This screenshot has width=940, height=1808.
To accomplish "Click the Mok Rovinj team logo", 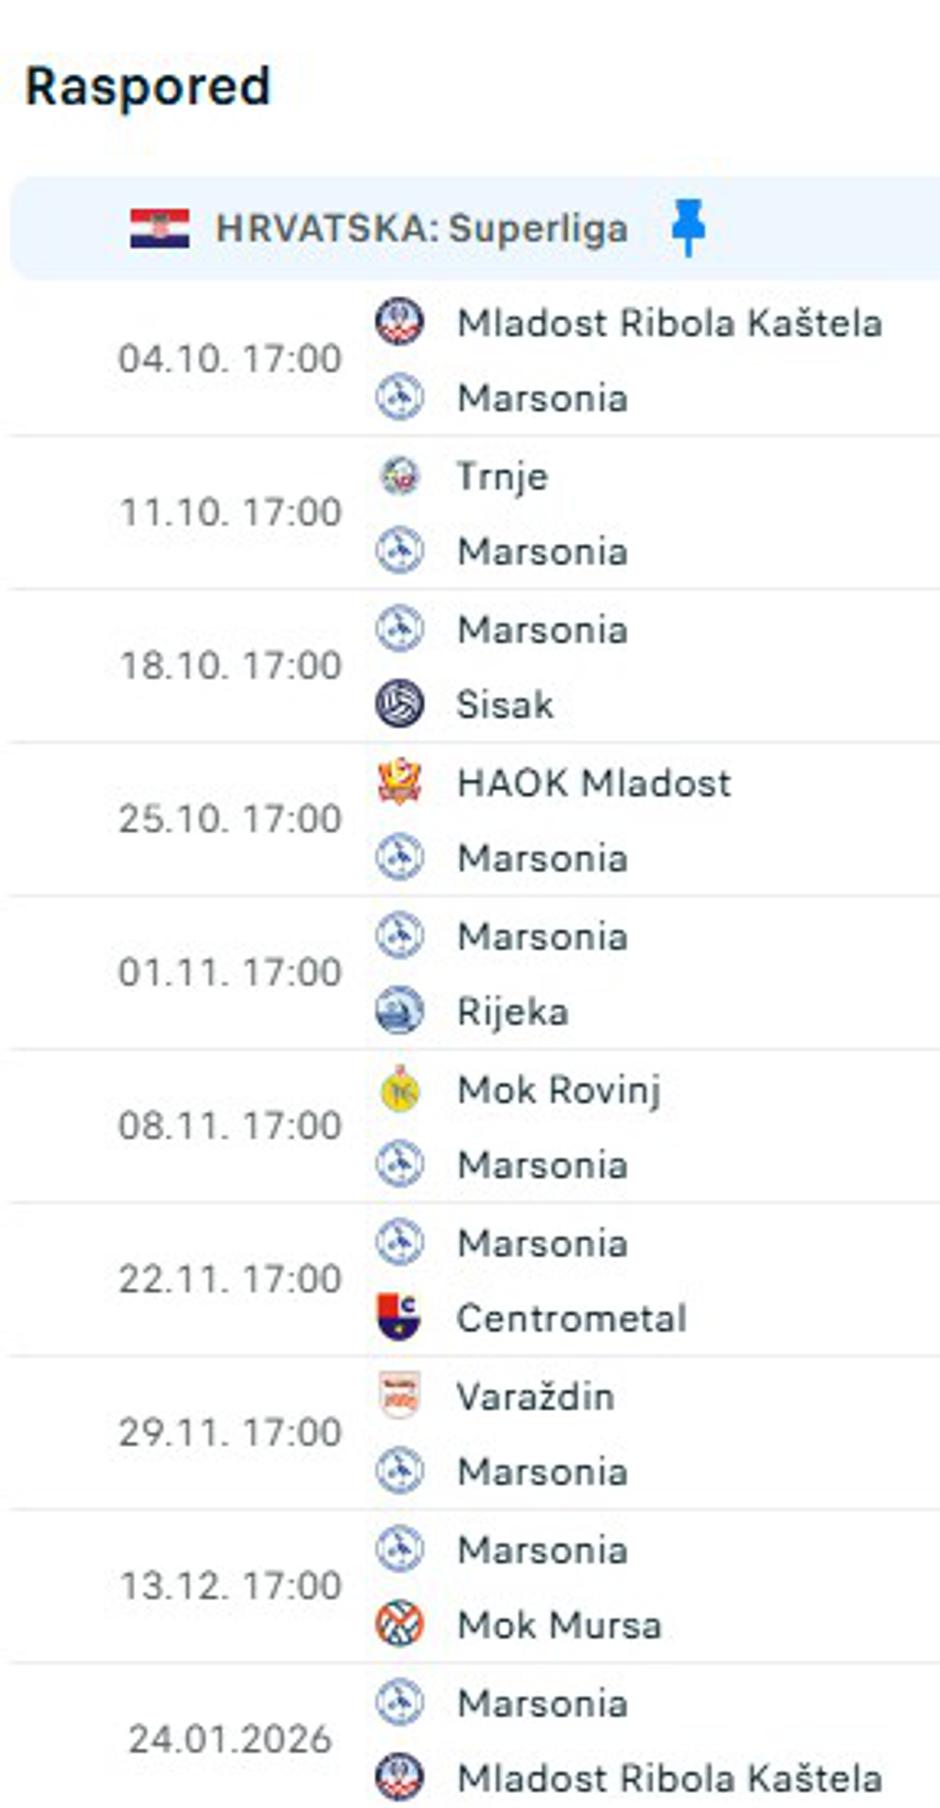I will [400, 1089].
